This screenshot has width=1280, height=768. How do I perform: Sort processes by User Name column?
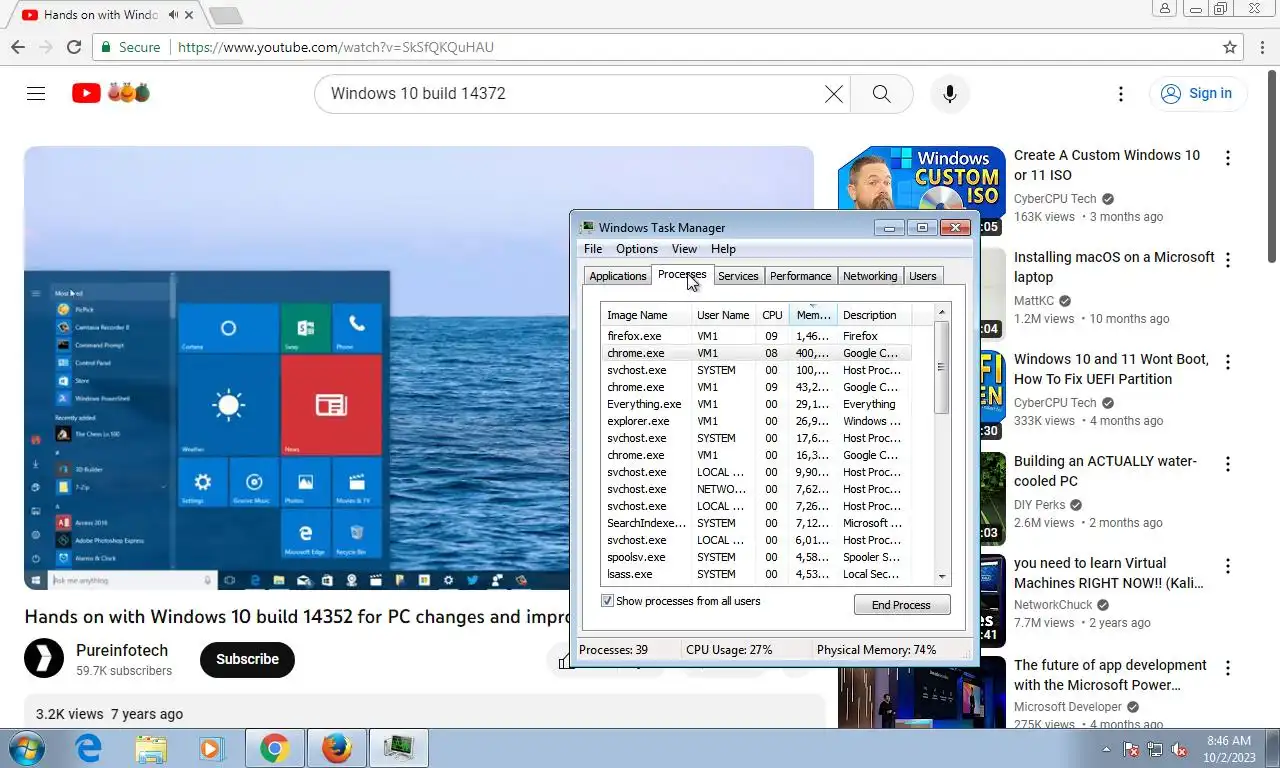pyautogui.click(x=723, y=315)
